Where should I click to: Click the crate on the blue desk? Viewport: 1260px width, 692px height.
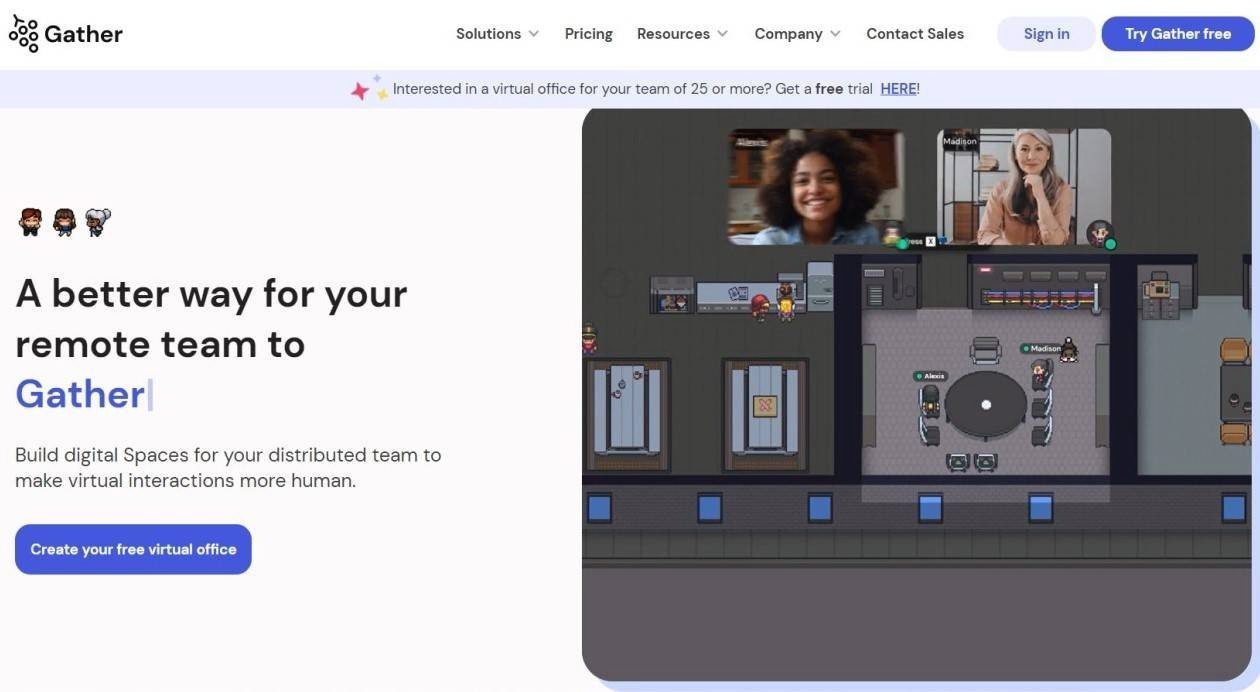coord(765,406)
